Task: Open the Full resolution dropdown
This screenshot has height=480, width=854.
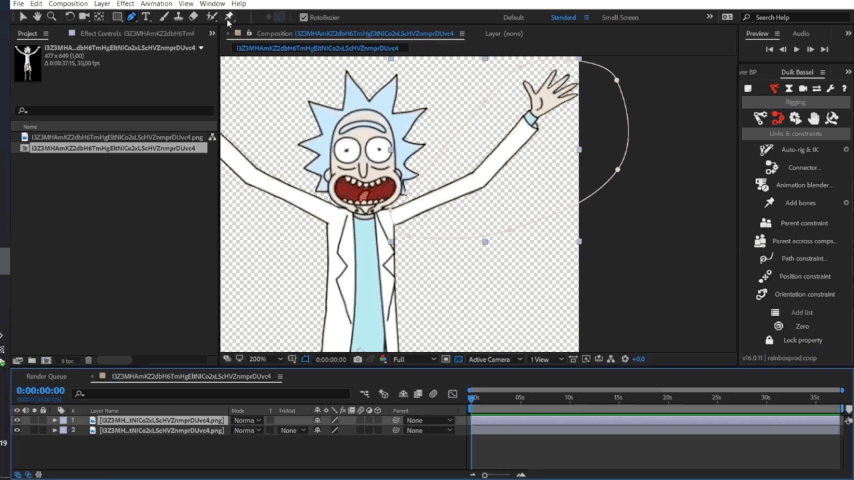Action: 414,359
